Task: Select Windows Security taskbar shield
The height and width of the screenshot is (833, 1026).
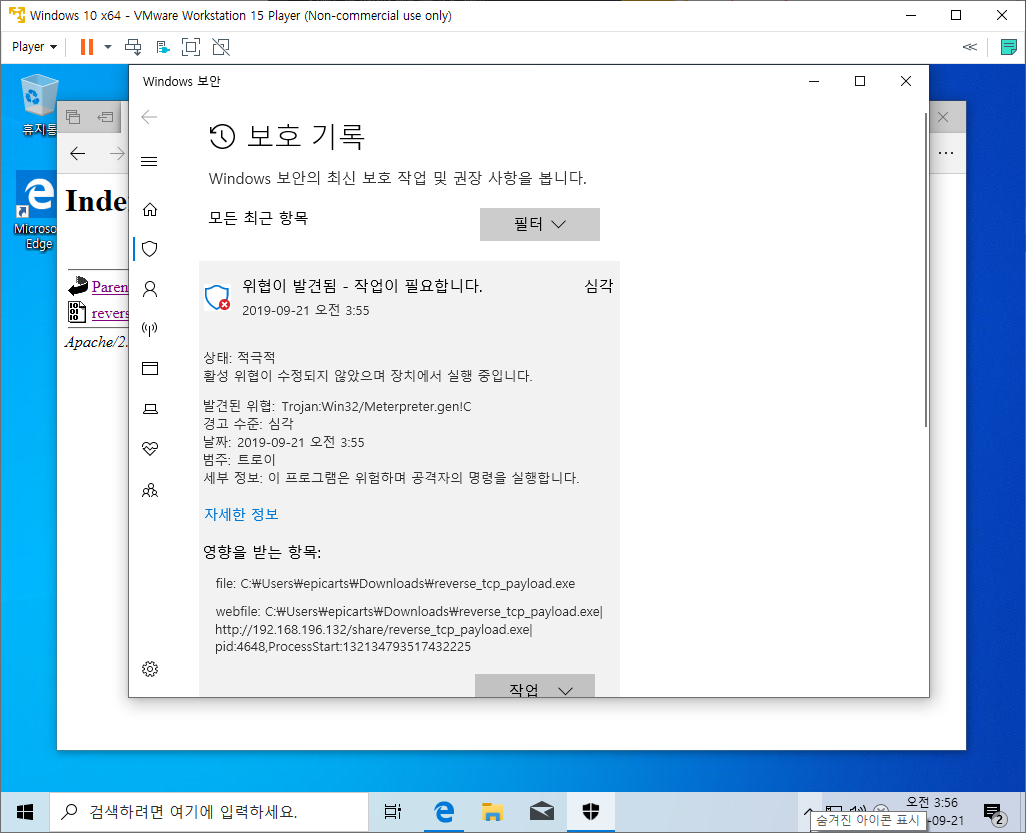Action: (591, 812)
